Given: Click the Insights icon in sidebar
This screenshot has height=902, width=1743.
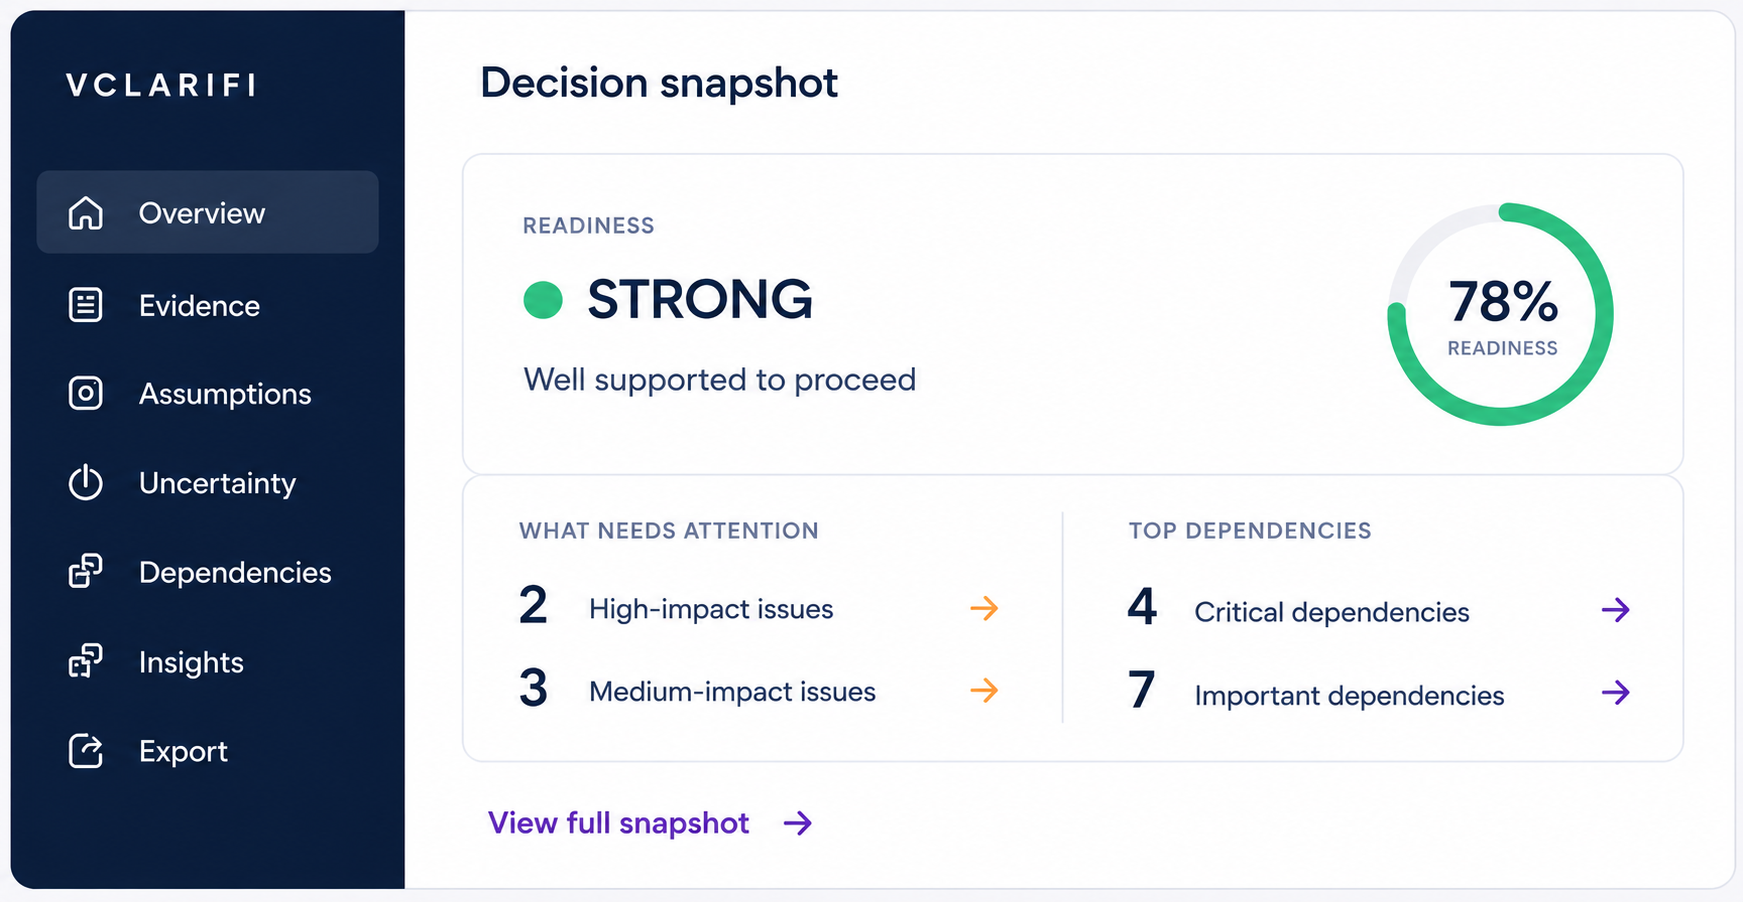Looking at the screenshot, I should (86, 662).
